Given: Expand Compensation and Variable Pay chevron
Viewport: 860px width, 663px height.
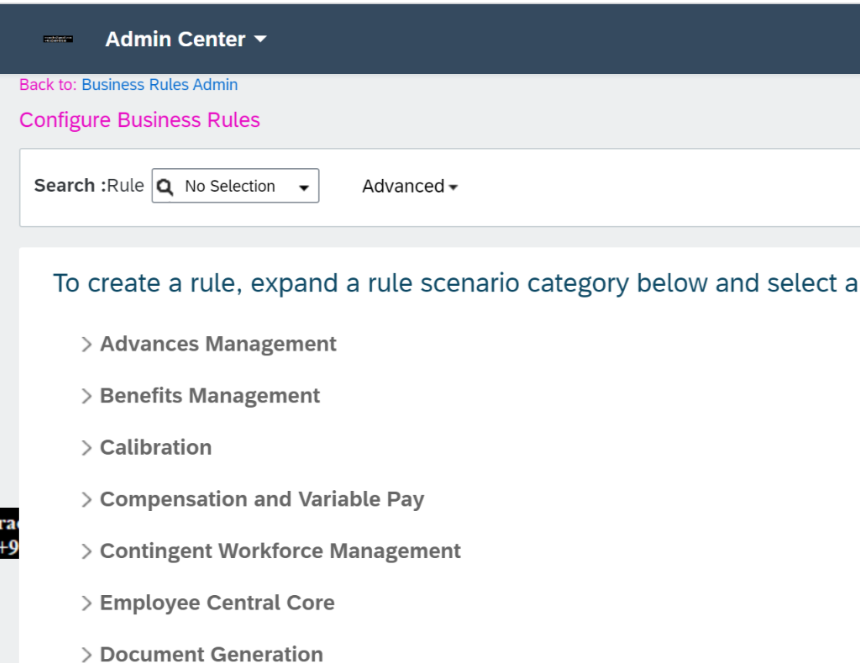Looking at the screenshot, I should coord(86,500).
